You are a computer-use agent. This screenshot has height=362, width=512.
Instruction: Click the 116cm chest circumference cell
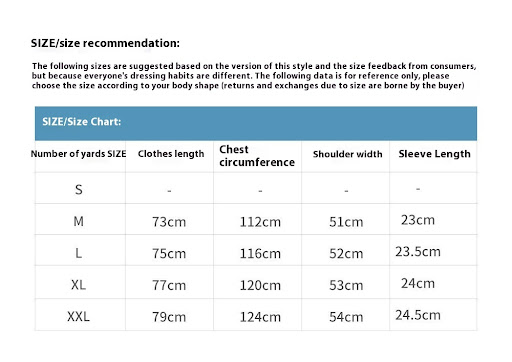pos(260,254)
